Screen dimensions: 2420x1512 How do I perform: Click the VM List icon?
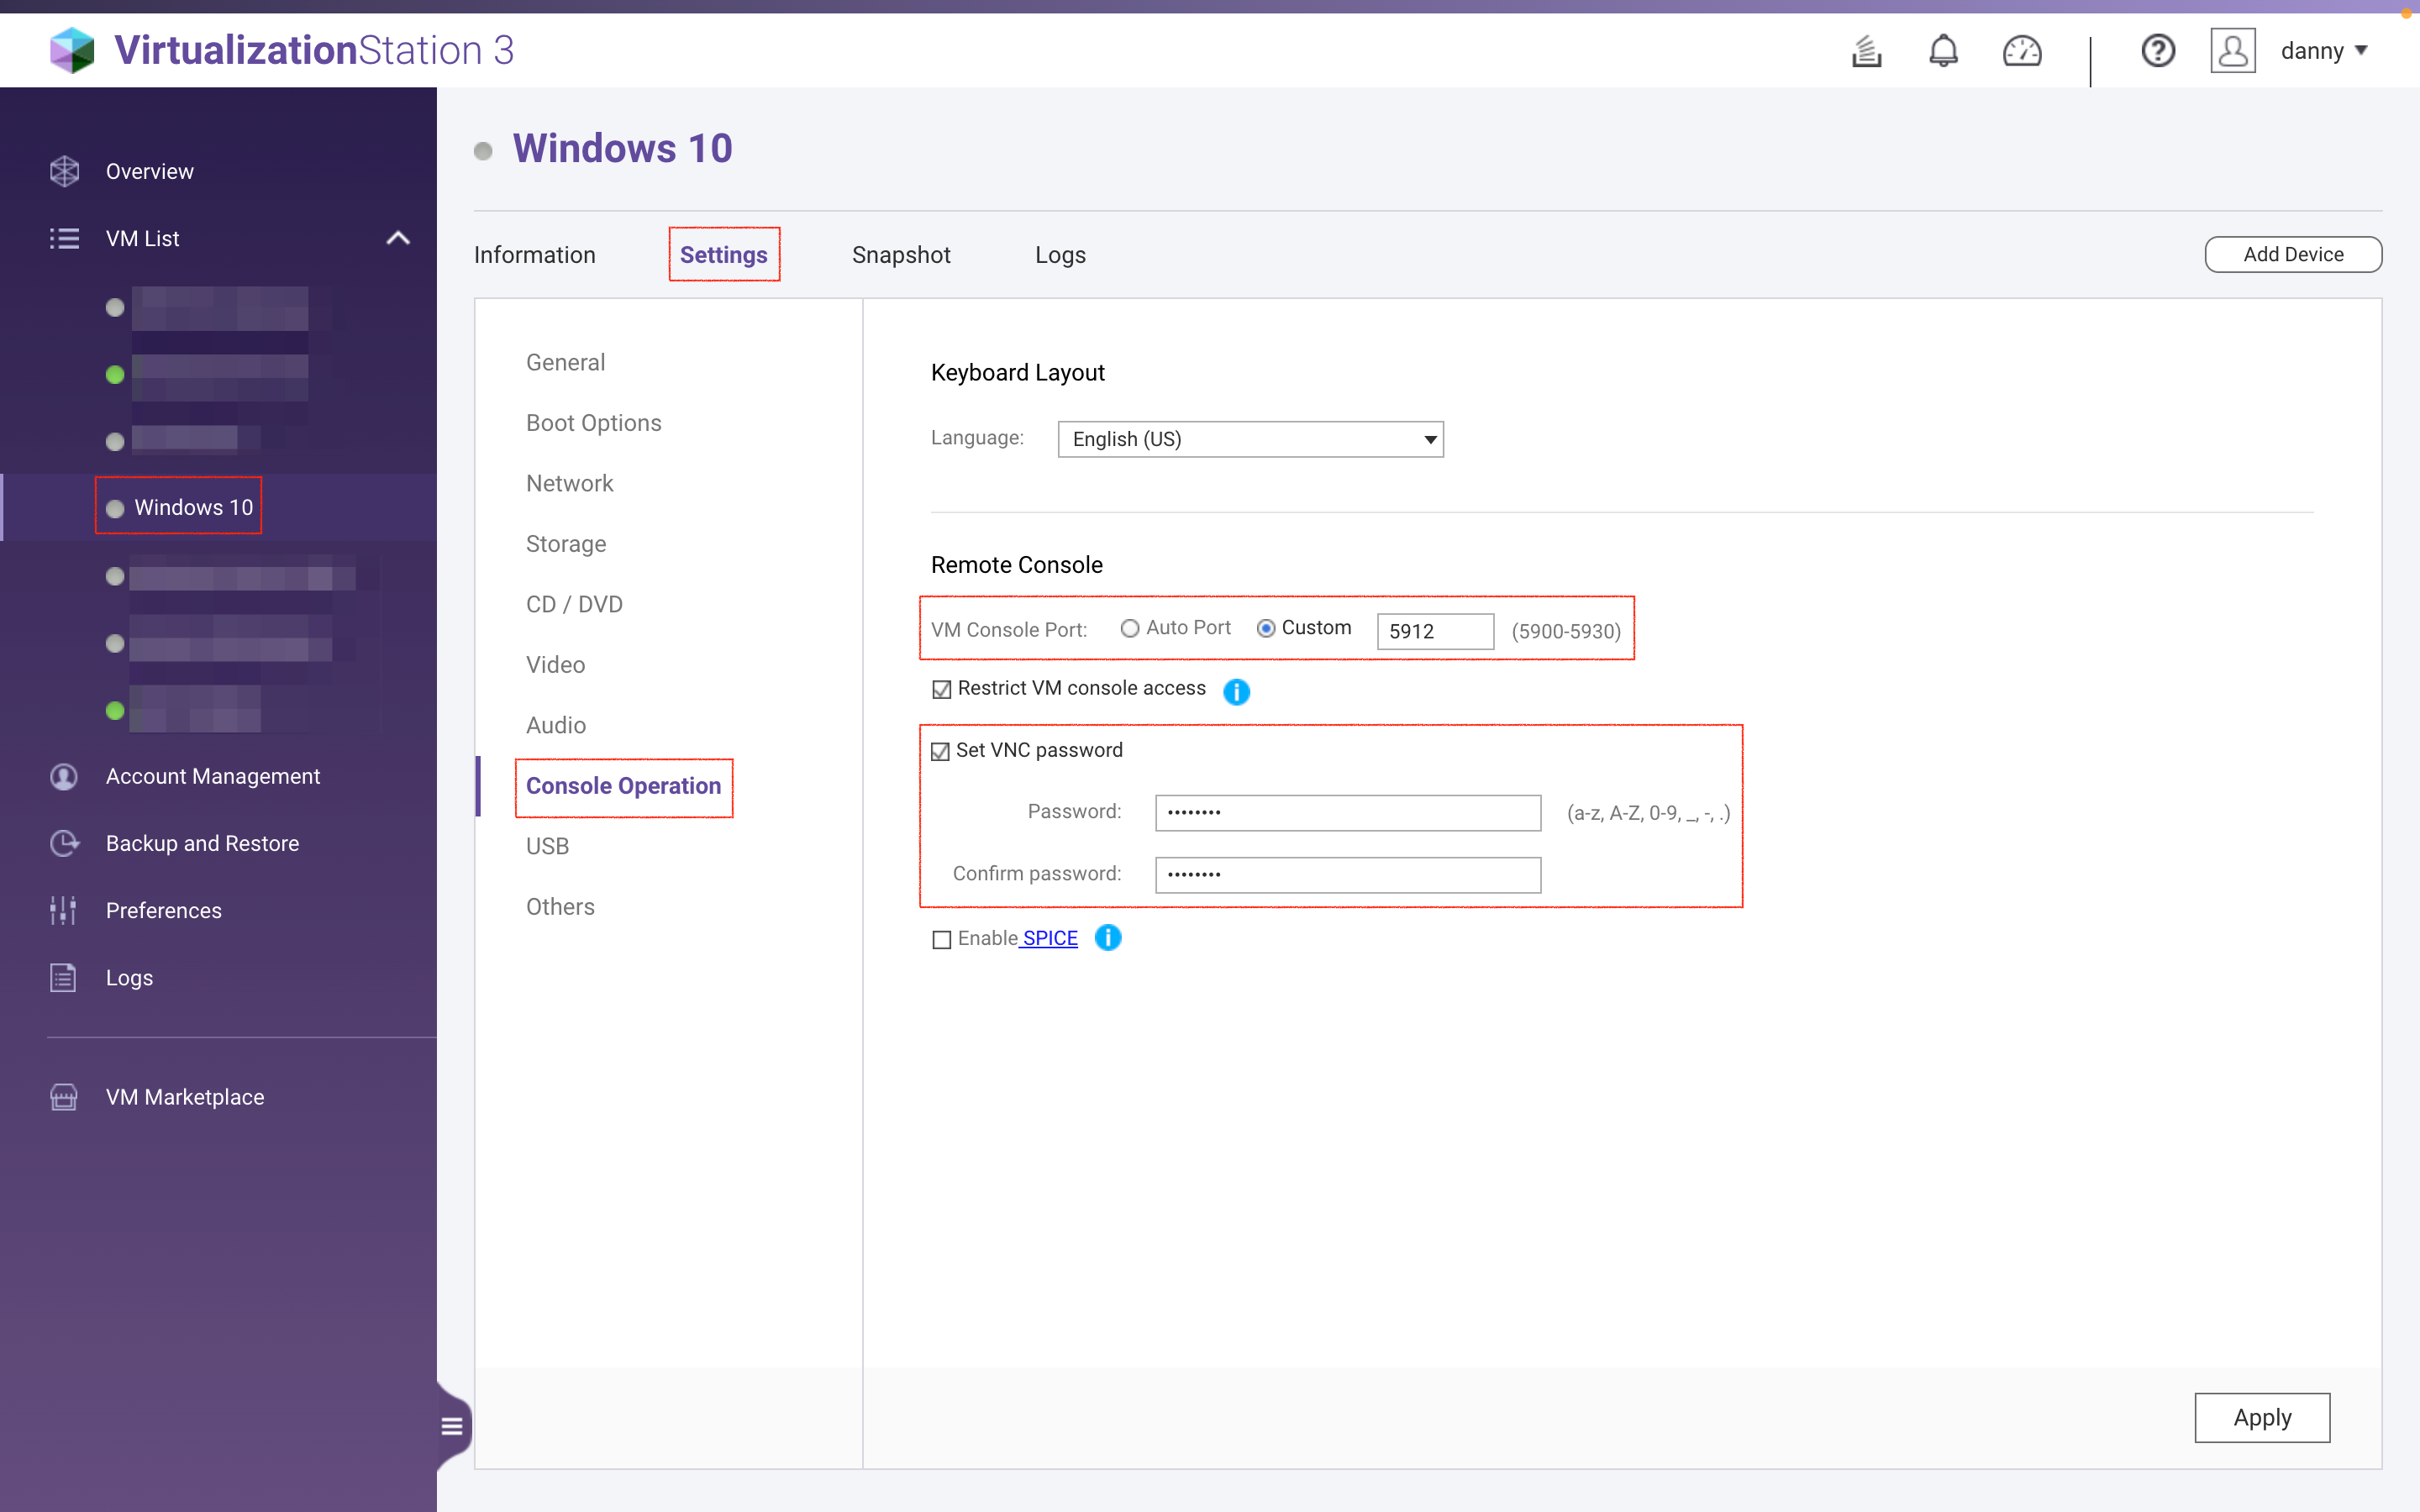[x=64, y=238]
